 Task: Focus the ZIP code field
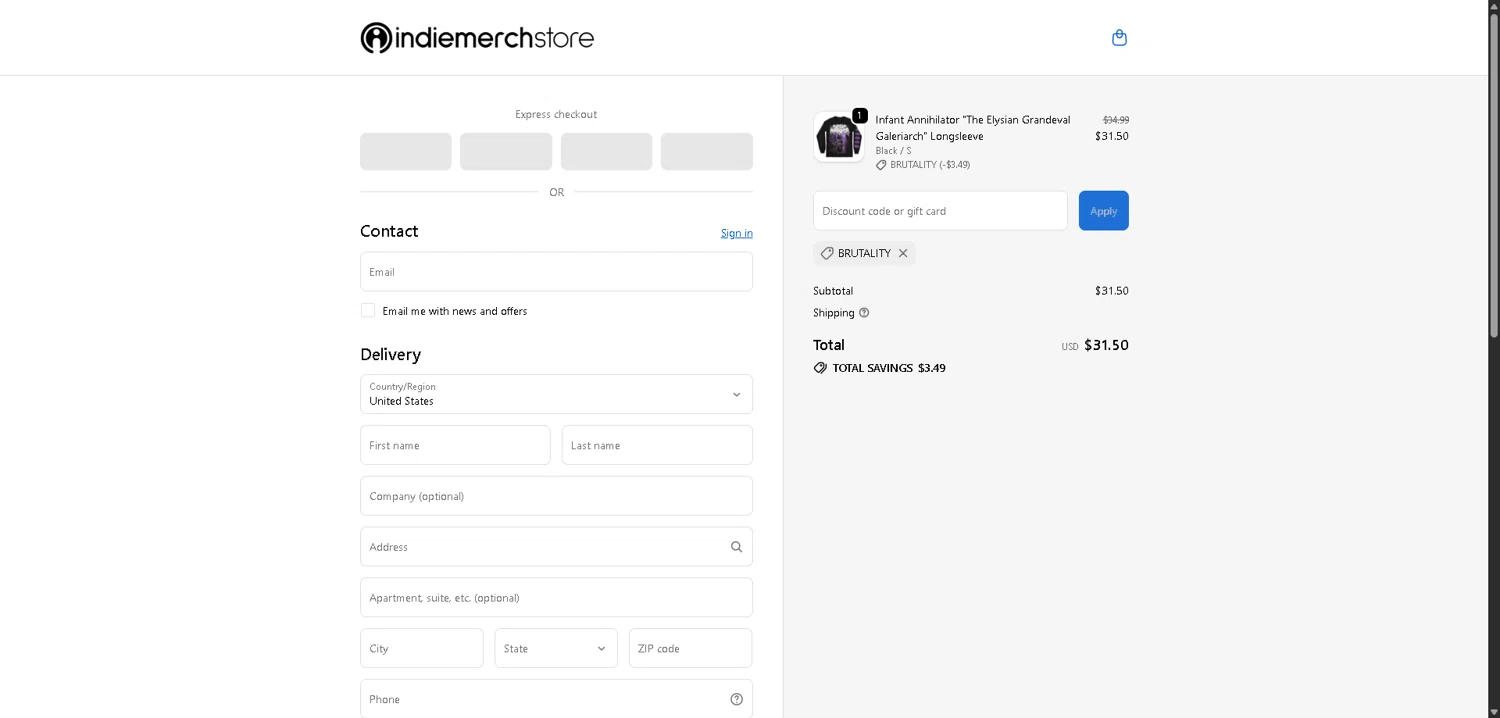[x=691, y=648]
